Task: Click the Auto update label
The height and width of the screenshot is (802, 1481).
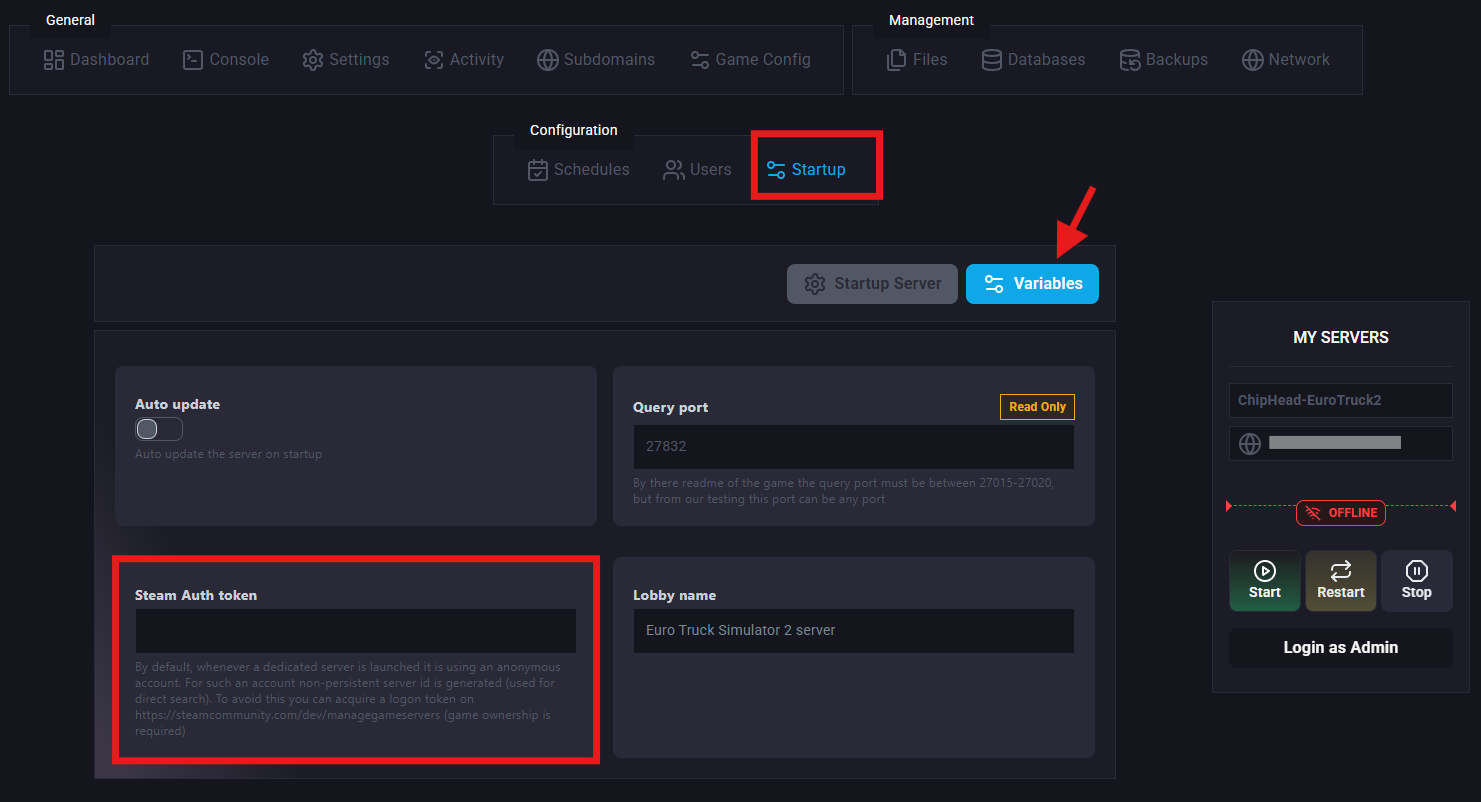Action: (178, 404)
